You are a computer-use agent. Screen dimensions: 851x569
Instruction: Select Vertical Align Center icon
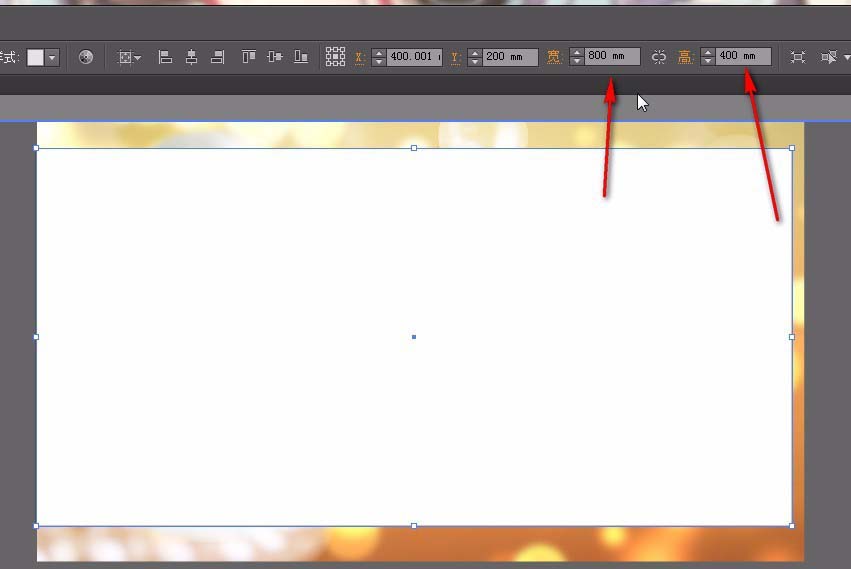click(275, 56)
